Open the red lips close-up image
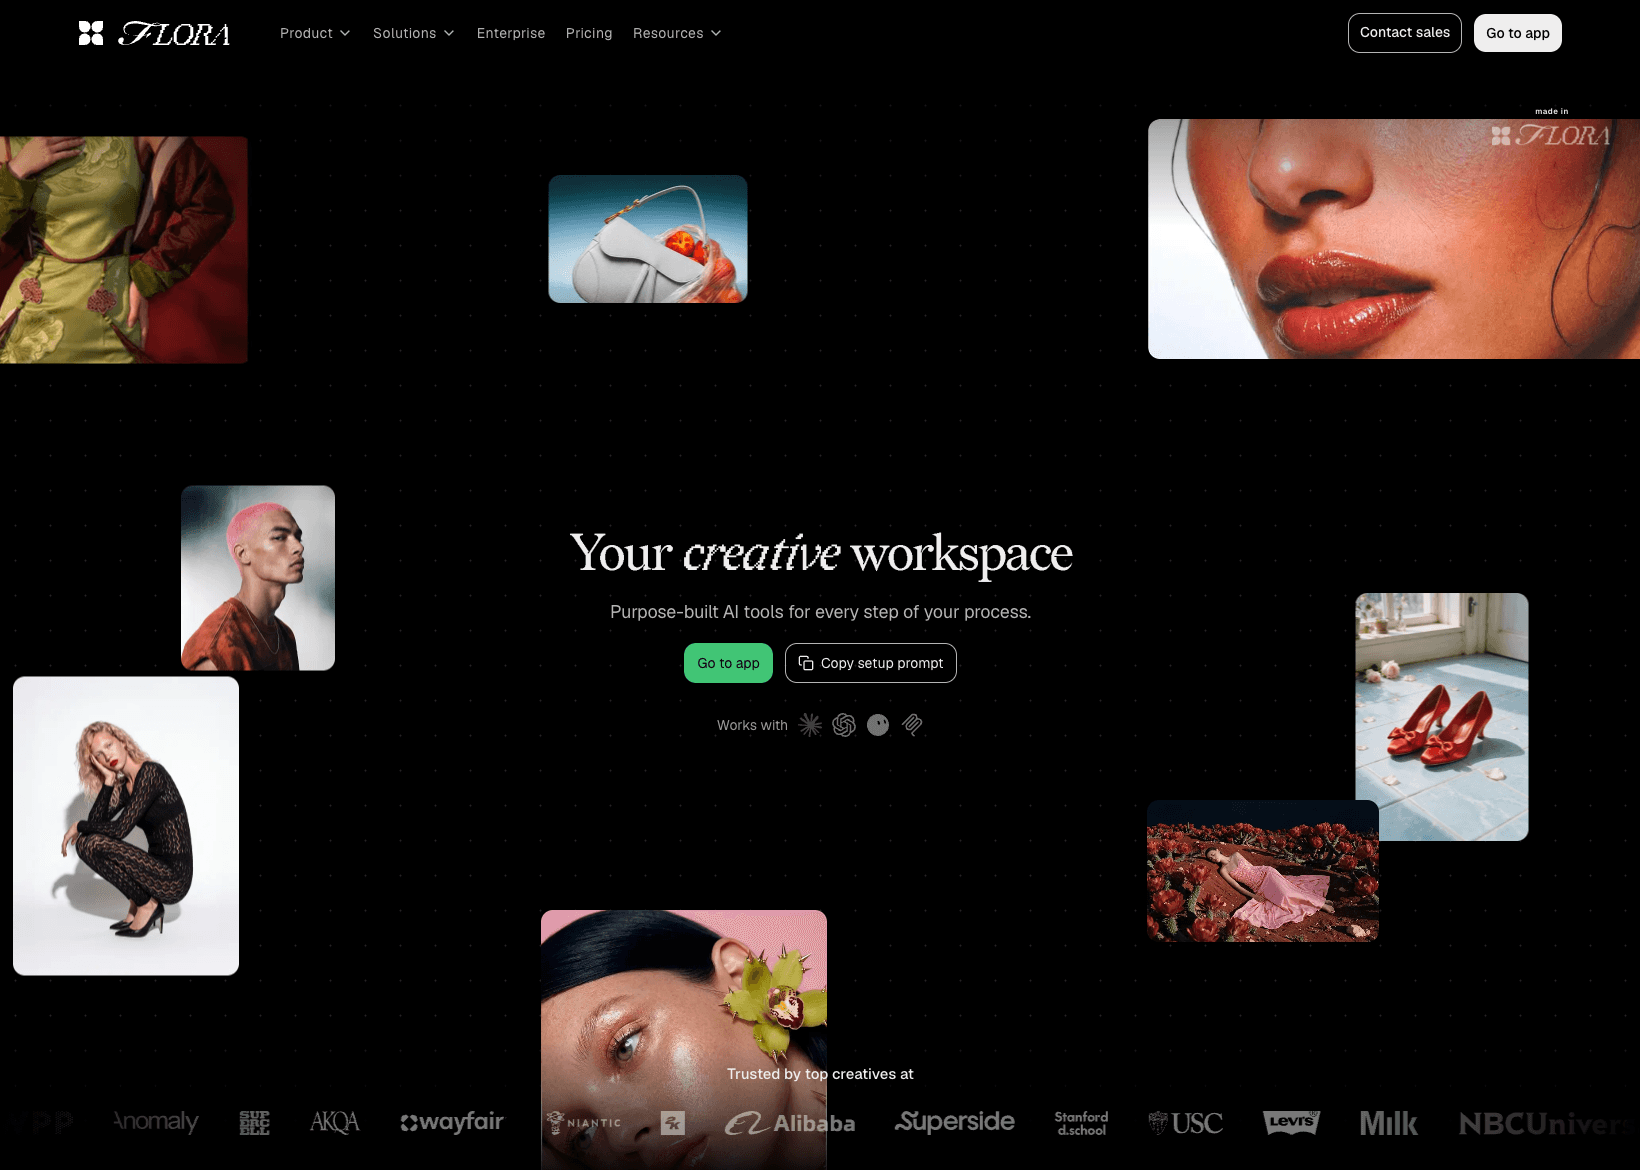Image resolution: width=1640 pixels, height=1170 pixels. 1394,239
